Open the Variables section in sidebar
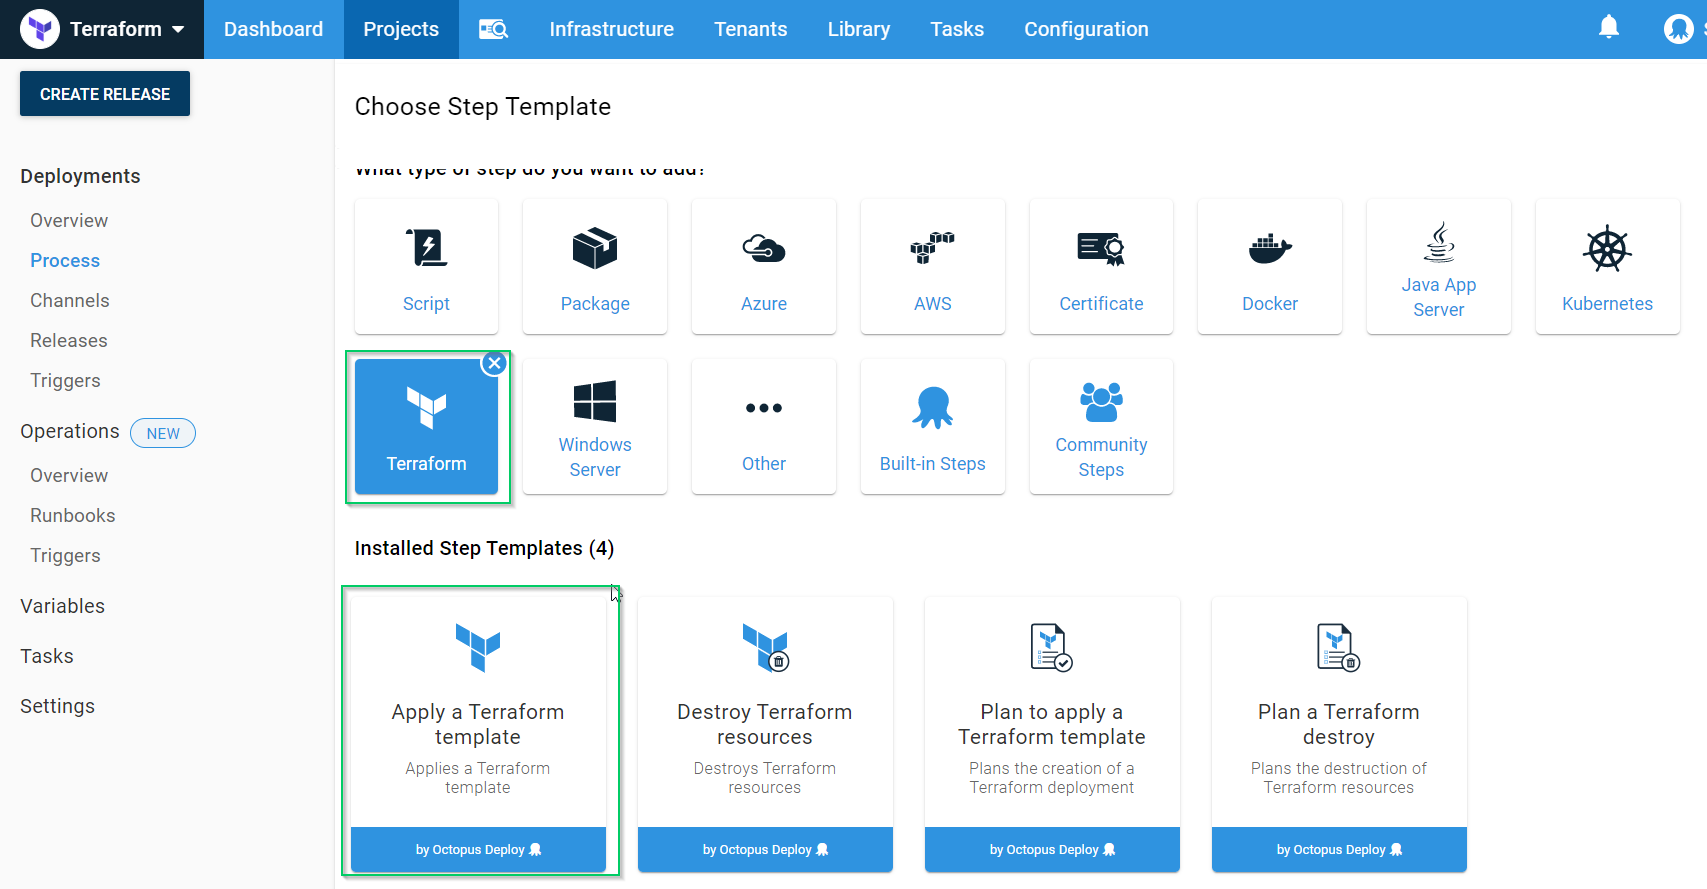The height and width of the screenshot is (889, 1707). [62, 606]
